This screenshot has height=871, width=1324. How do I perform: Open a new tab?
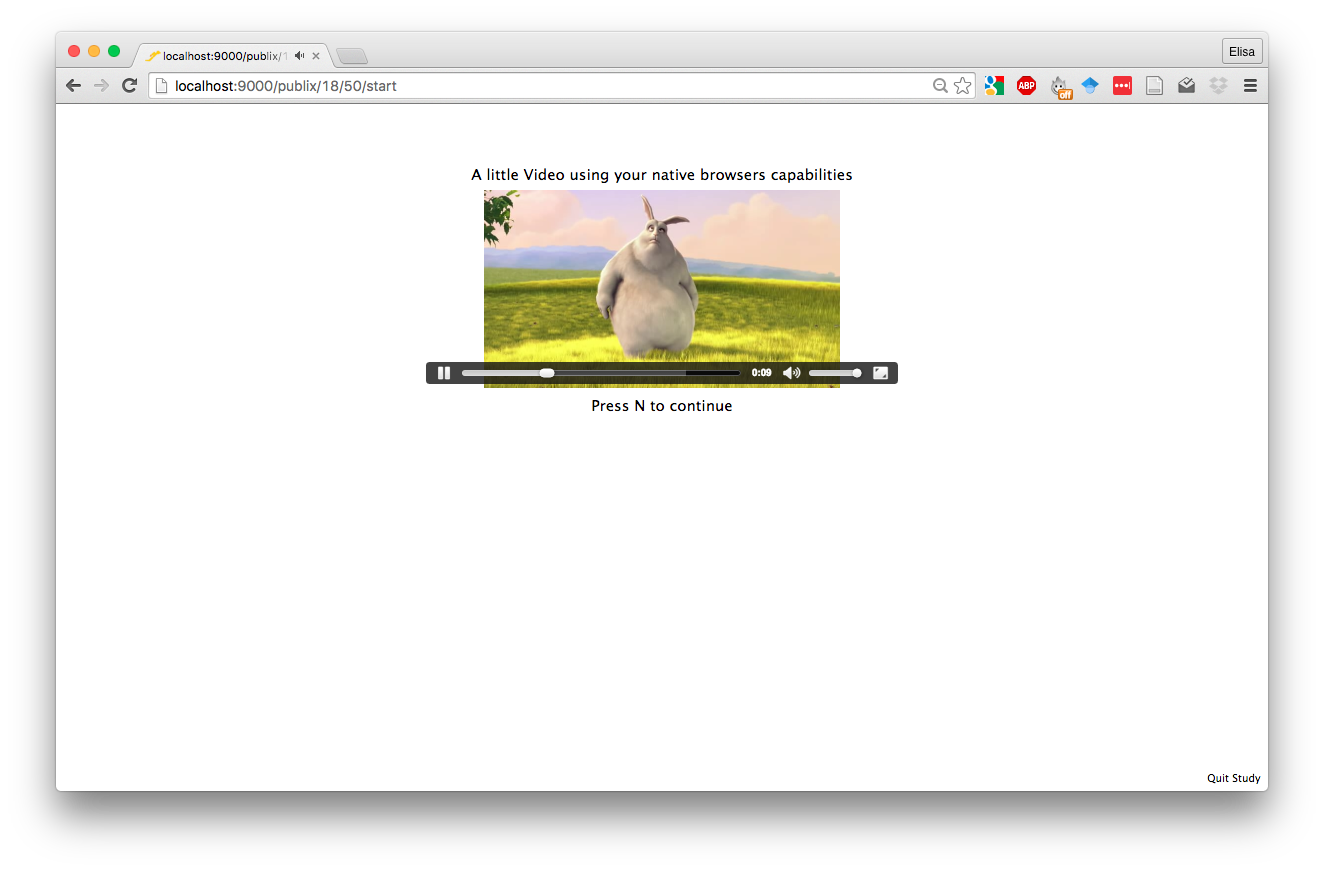tap(352, 56)
